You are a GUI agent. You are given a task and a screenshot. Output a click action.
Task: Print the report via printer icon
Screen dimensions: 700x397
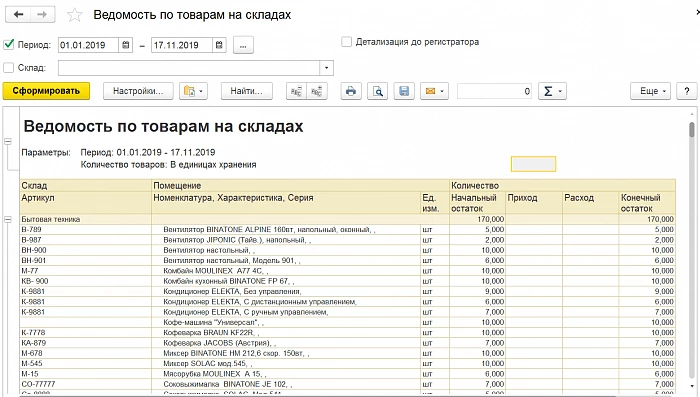point(351,91)
